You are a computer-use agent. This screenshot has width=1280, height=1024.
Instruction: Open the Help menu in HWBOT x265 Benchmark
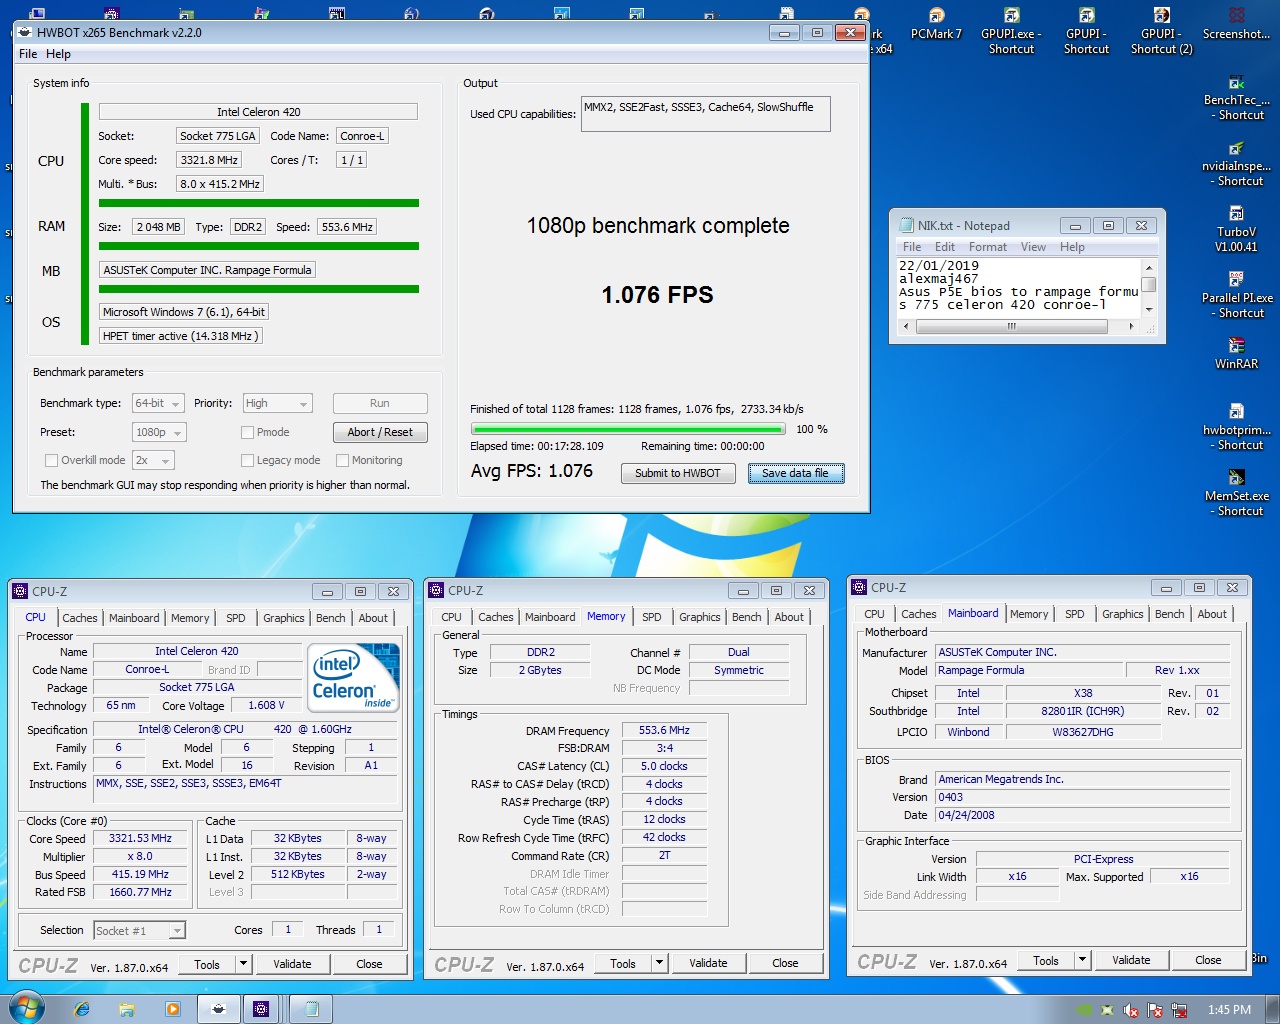[58, 54]
